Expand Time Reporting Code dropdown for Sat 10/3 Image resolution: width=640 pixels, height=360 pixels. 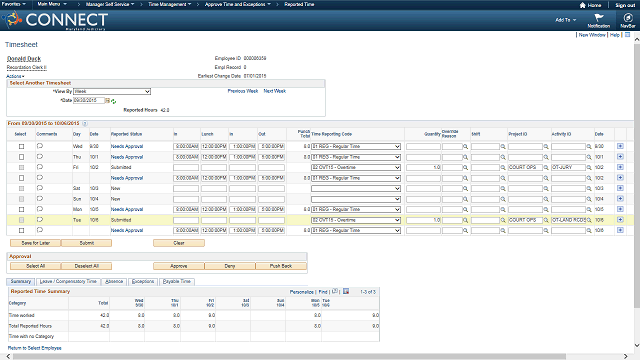356,189
